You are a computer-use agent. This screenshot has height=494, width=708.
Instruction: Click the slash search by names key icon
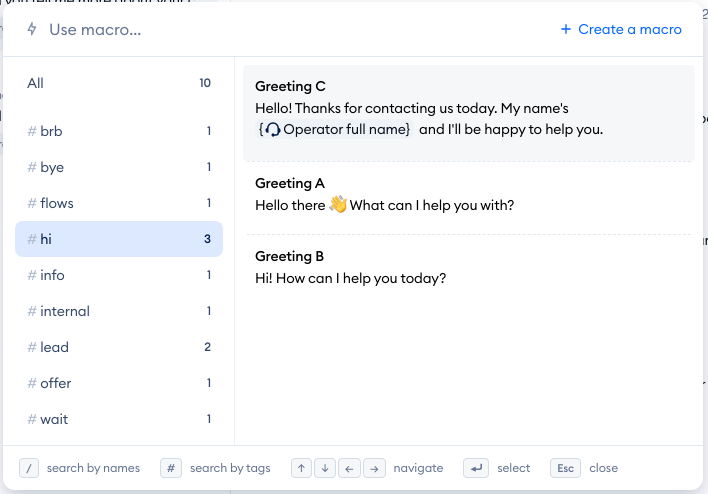30,468
